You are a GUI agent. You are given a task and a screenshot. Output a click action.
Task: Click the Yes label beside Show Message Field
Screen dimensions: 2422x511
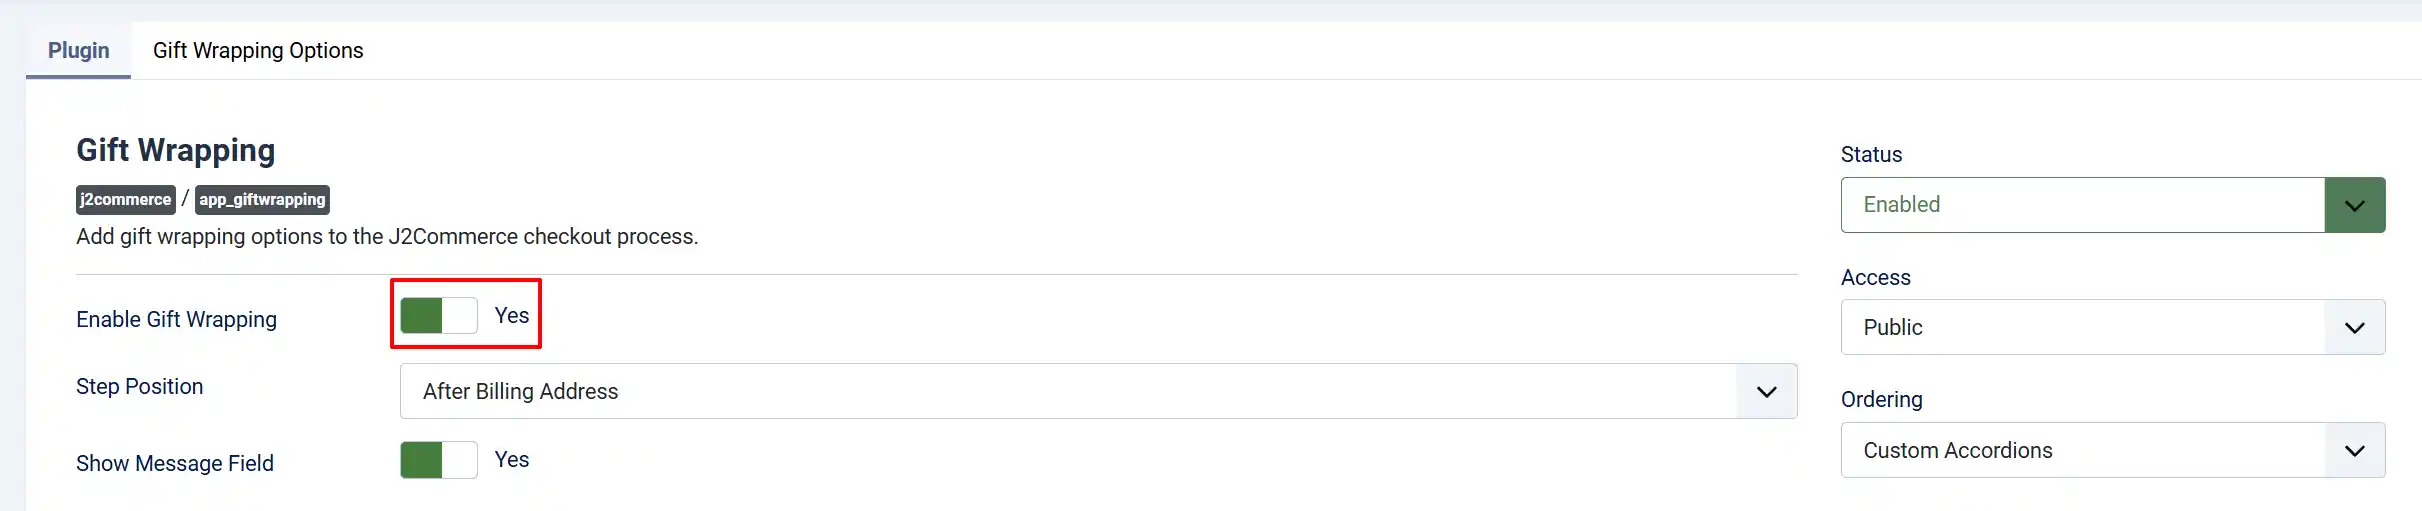(x=512, y=459)
